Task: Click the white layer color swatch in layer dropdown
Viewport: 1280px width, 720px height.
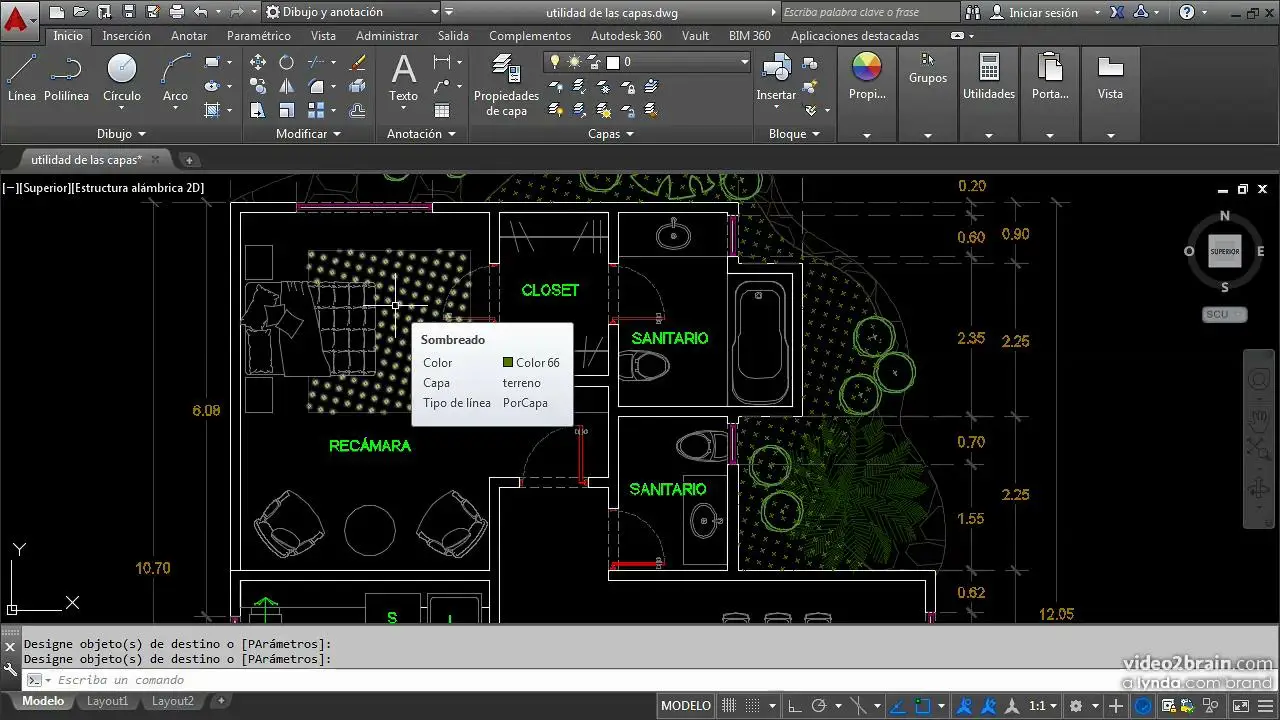Action: (613, 62)
